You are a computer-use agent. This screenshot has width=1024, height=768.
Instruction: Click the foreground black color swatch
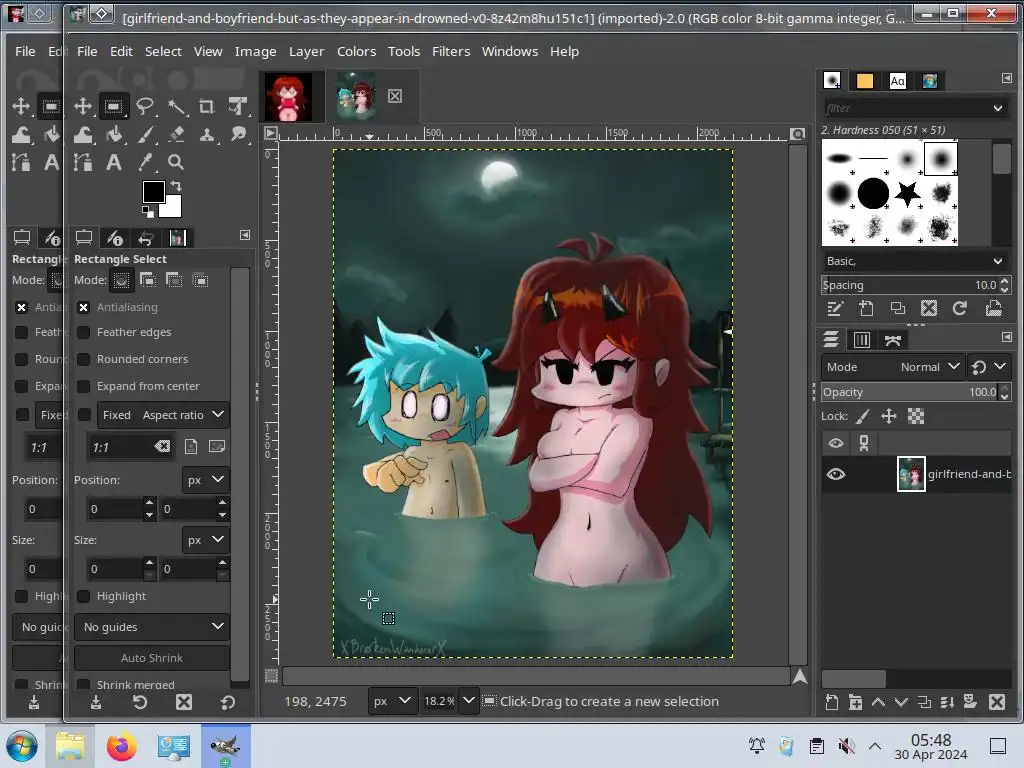click(154, 192)
